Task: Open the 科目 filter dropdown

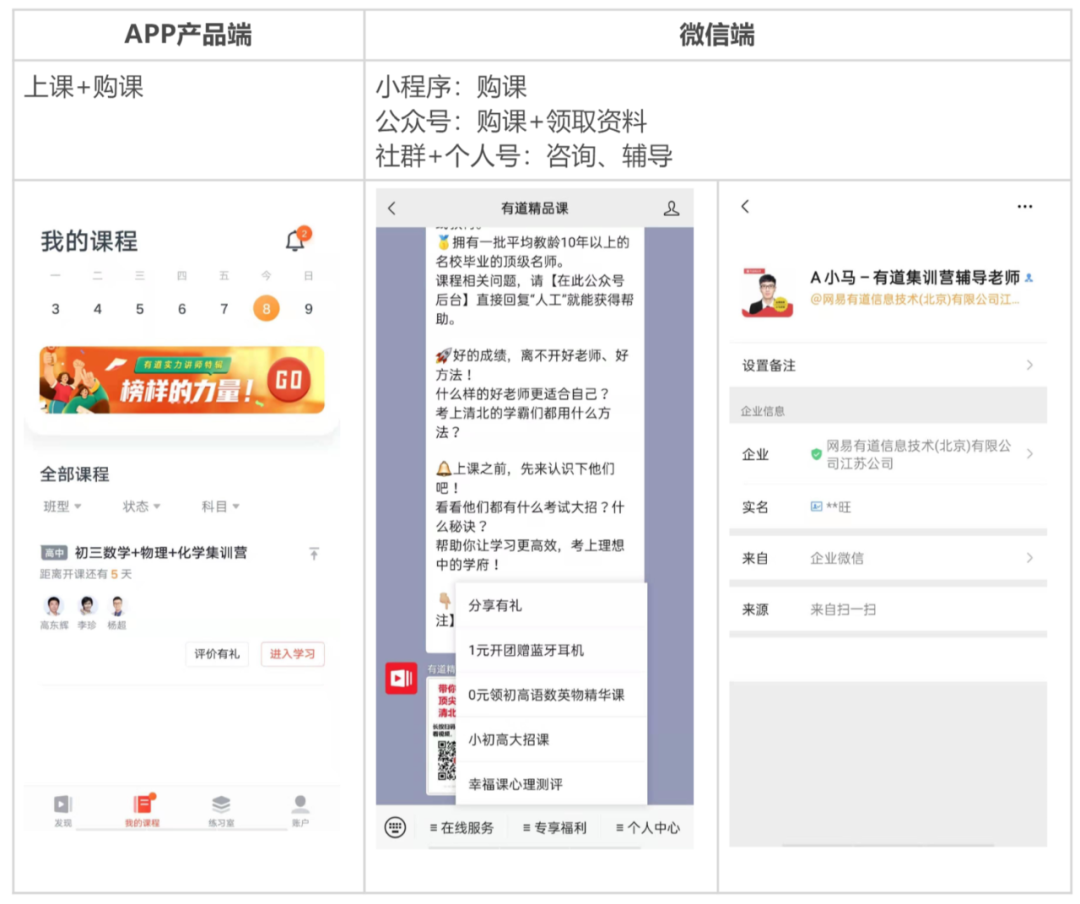Action: click(220, 506)
